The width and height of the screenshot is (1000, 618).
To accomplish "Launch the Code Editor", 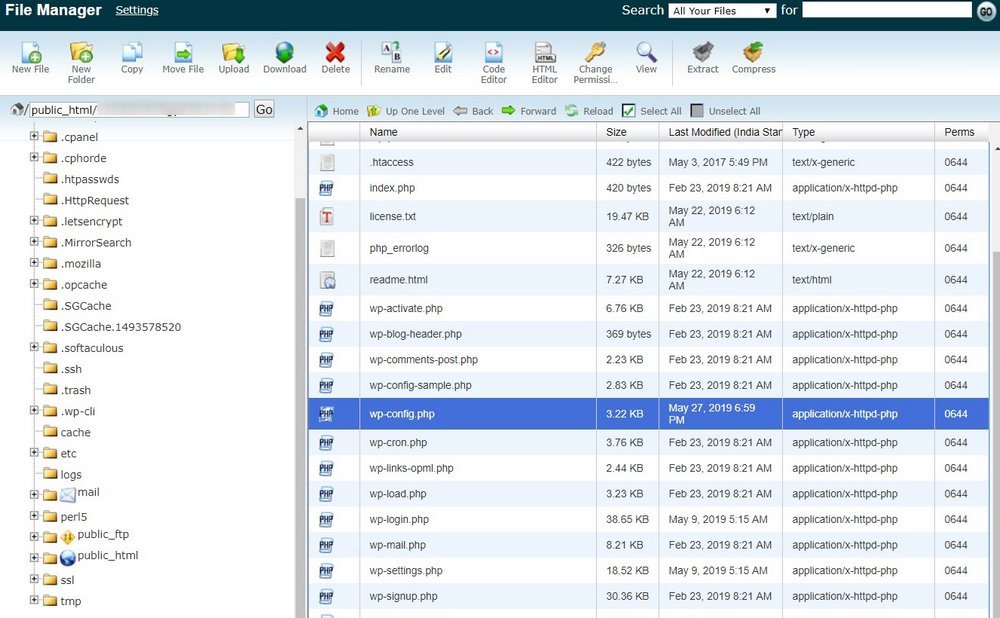I will click(494, 63).
